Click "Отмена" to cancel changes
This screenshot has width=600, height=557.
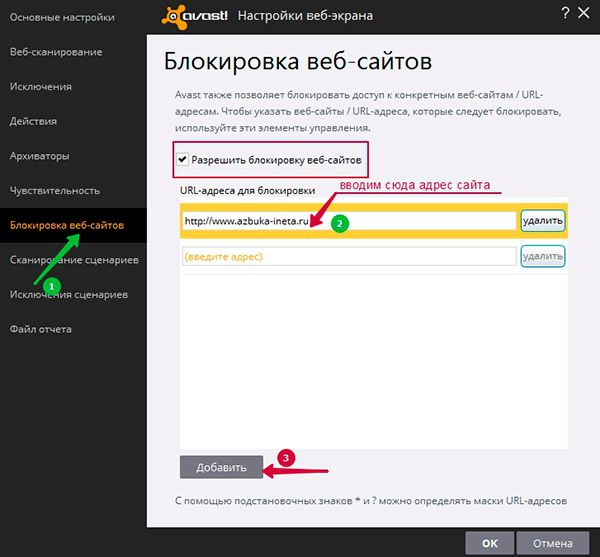click(553, 543)
